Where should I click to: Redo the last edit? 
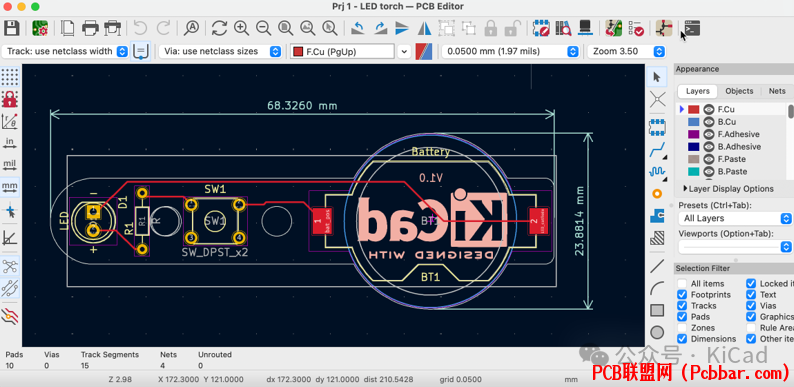point(163,28)
